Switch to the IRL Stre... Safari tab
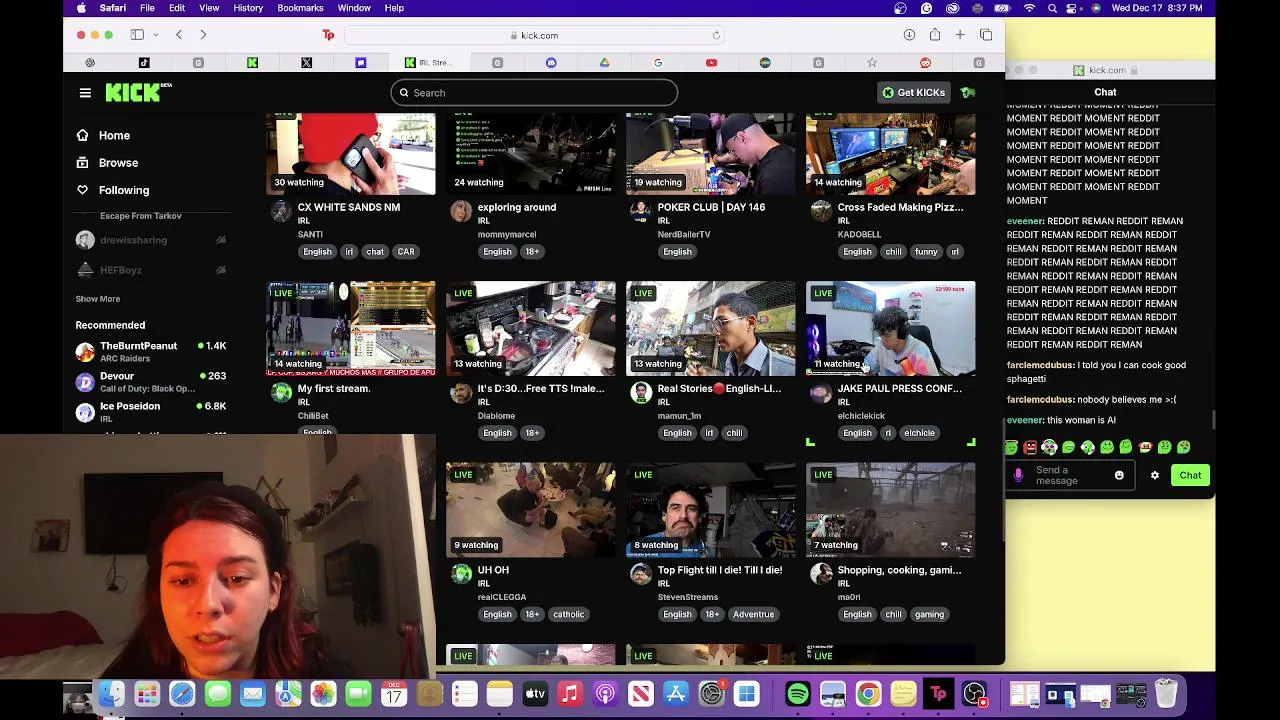This screenshot has width=1280, height=720. click(429, 63)
